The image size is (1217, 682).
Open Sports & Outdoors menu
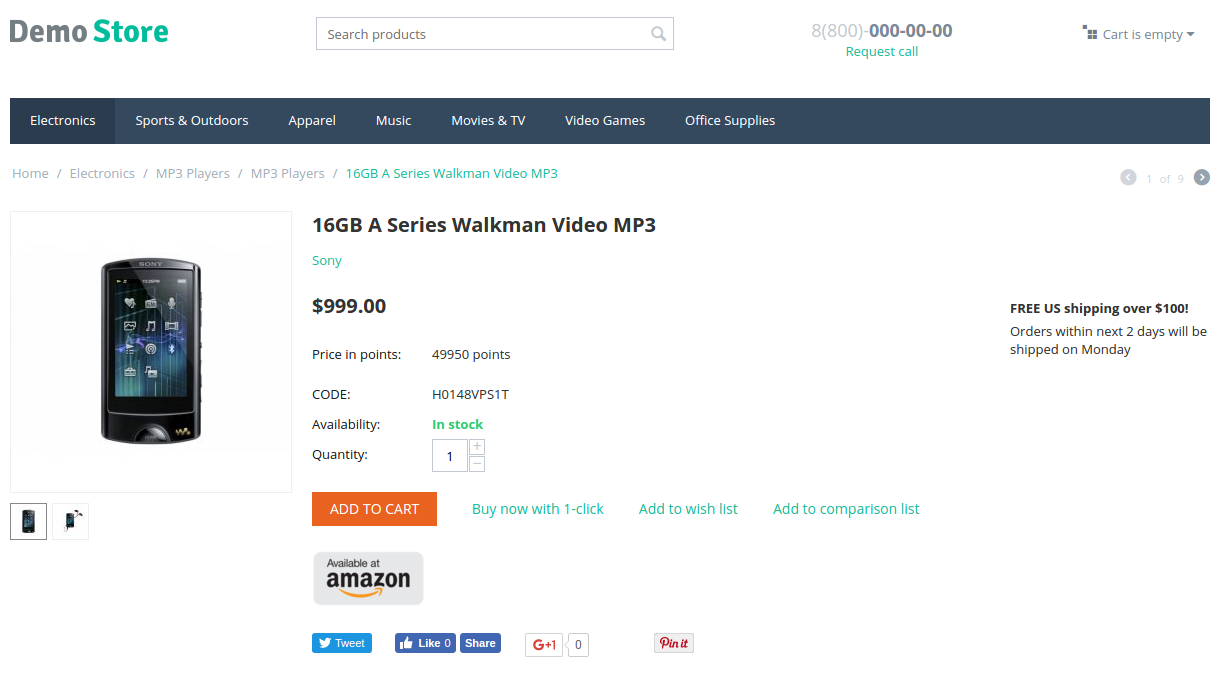[x=192, y=120]
